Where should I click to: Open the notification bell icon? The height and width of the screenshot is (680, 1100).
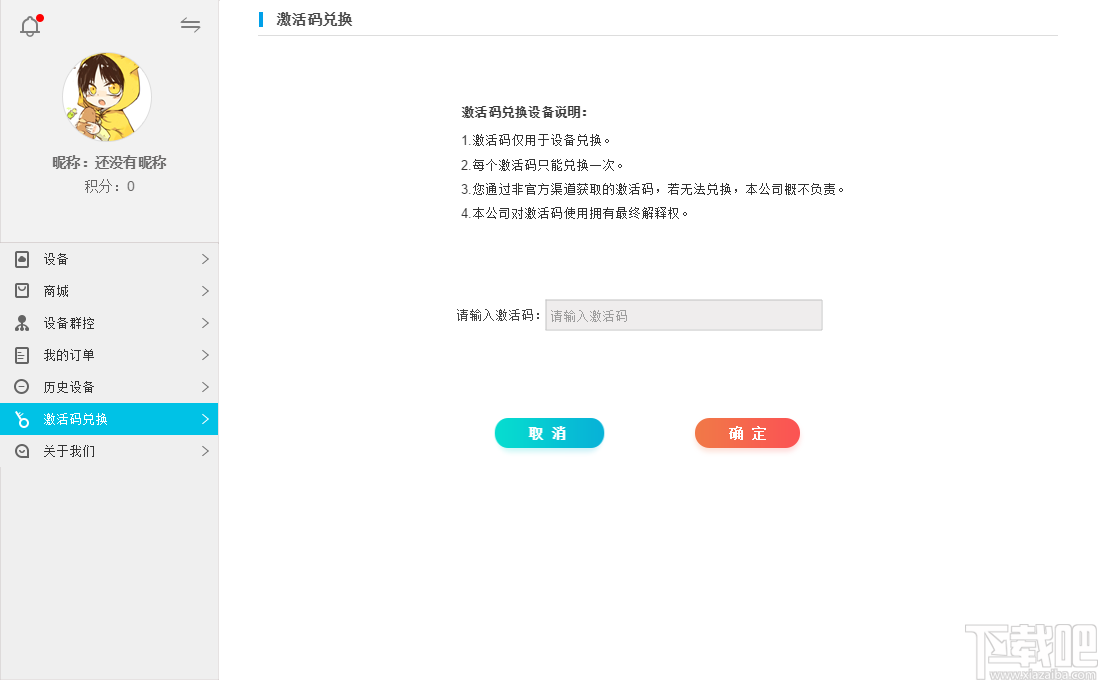(29, 26)
